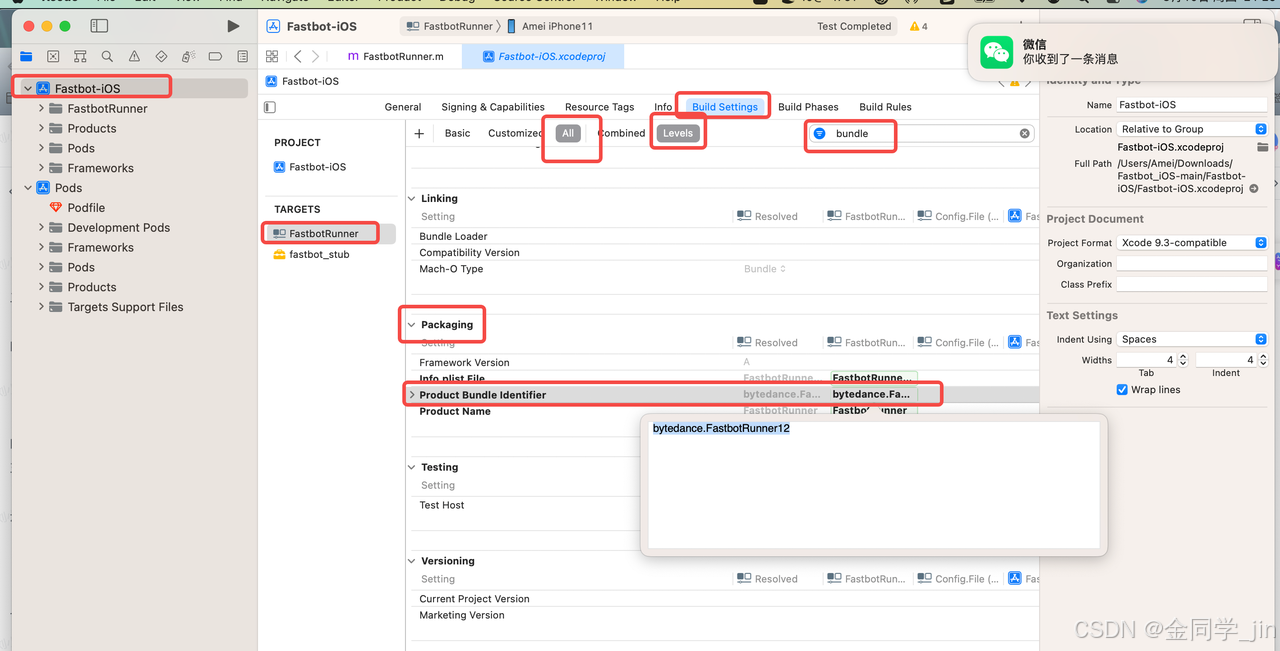Choose the Amei iPhone11 device destination
Viewport: 1280px width, 651px height.
pyautogui.click(x=549, y=26)
